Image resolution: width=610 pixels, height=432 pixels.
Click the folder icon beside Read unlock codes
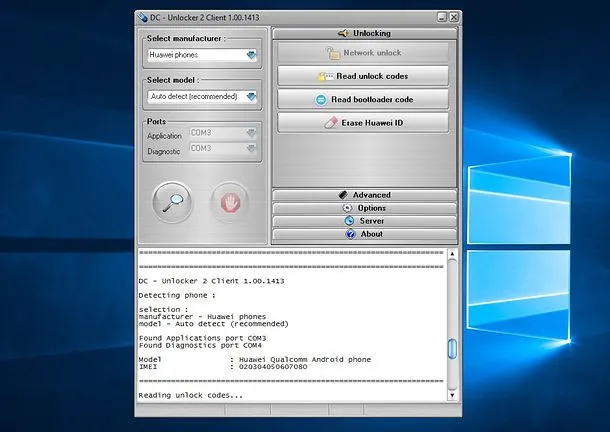coord(324,76)
